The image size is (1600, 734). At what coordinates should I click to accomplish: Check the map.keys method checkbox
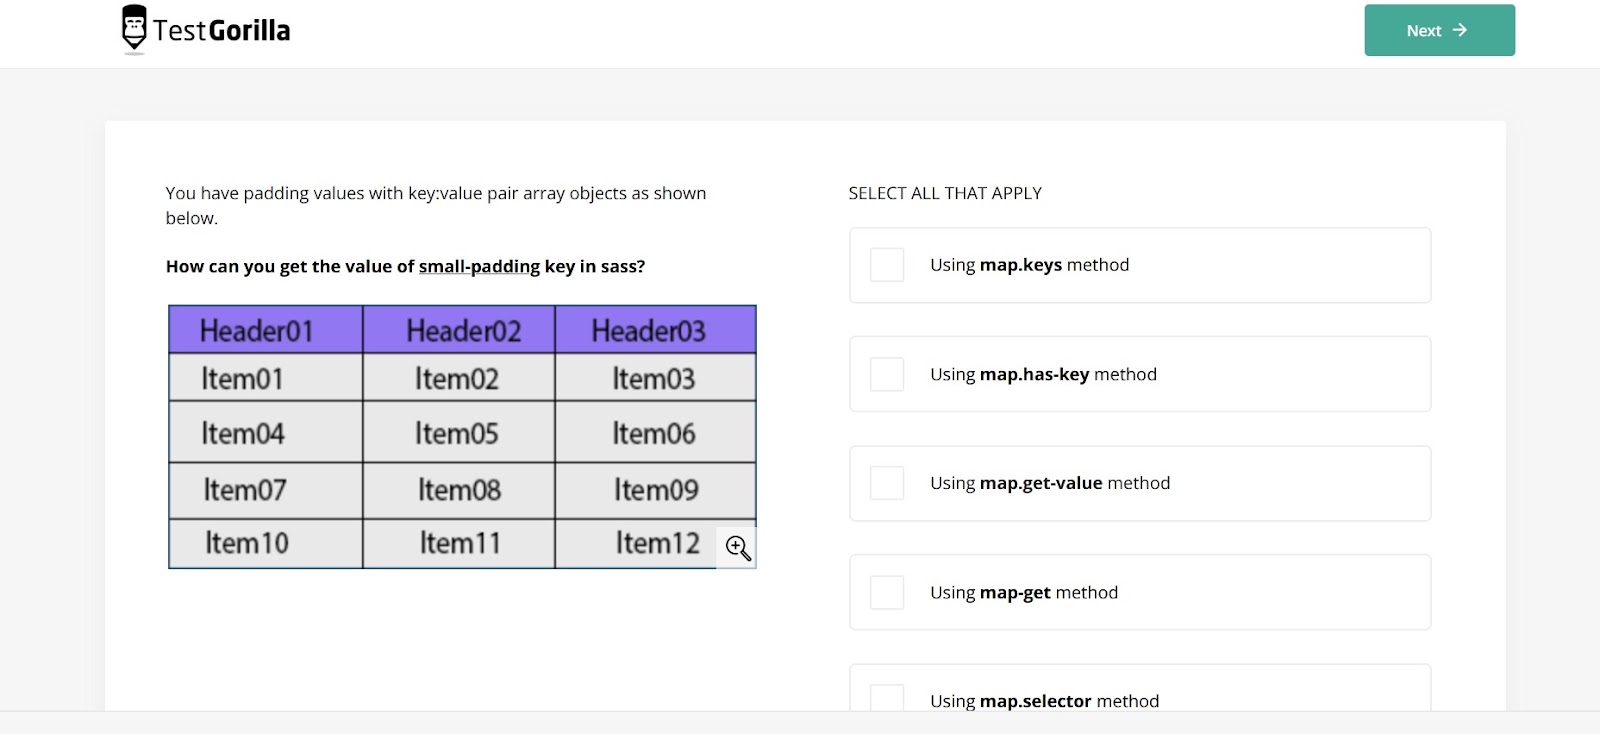click(x=887, y=265)
